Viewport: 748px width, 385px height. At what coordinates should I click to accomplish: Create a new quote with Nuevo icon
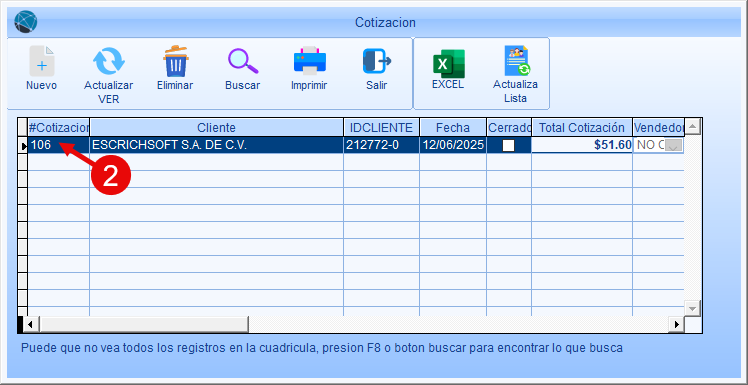coord(42,61)
